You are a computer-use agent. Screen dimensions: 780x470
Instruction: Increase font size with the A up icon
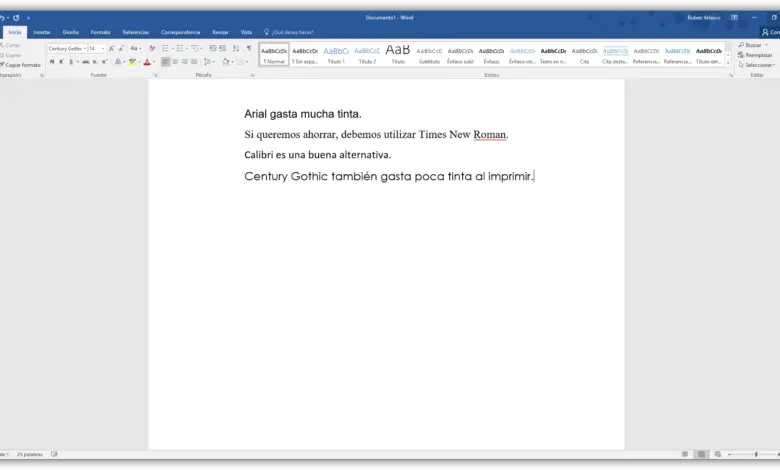[x=111, y=48]
